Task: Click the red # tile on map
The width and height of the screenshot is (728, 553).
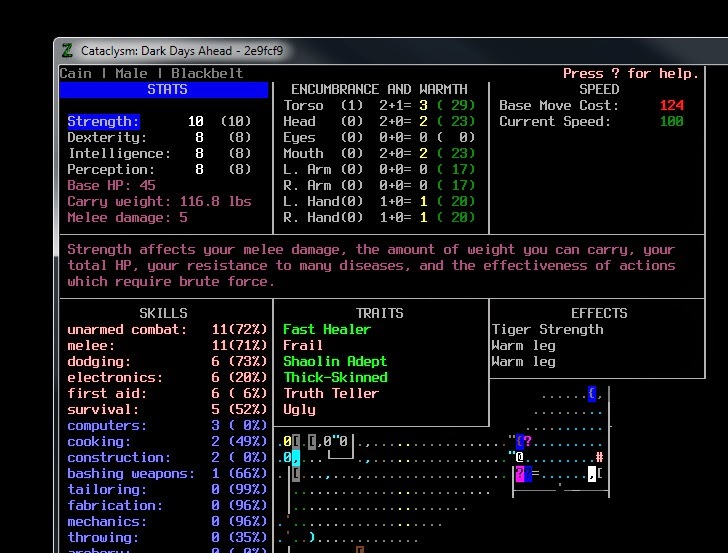Action: pyautogui.click(x=599, y=457)
